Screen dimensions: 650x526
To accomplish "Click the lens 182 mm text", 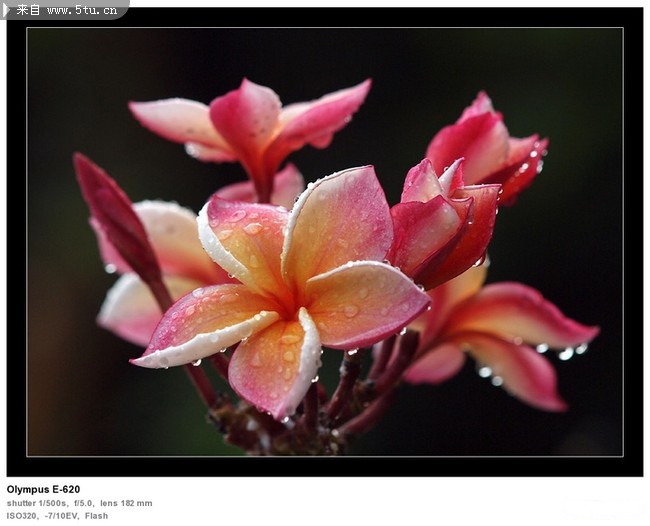I will coord(126,503).
